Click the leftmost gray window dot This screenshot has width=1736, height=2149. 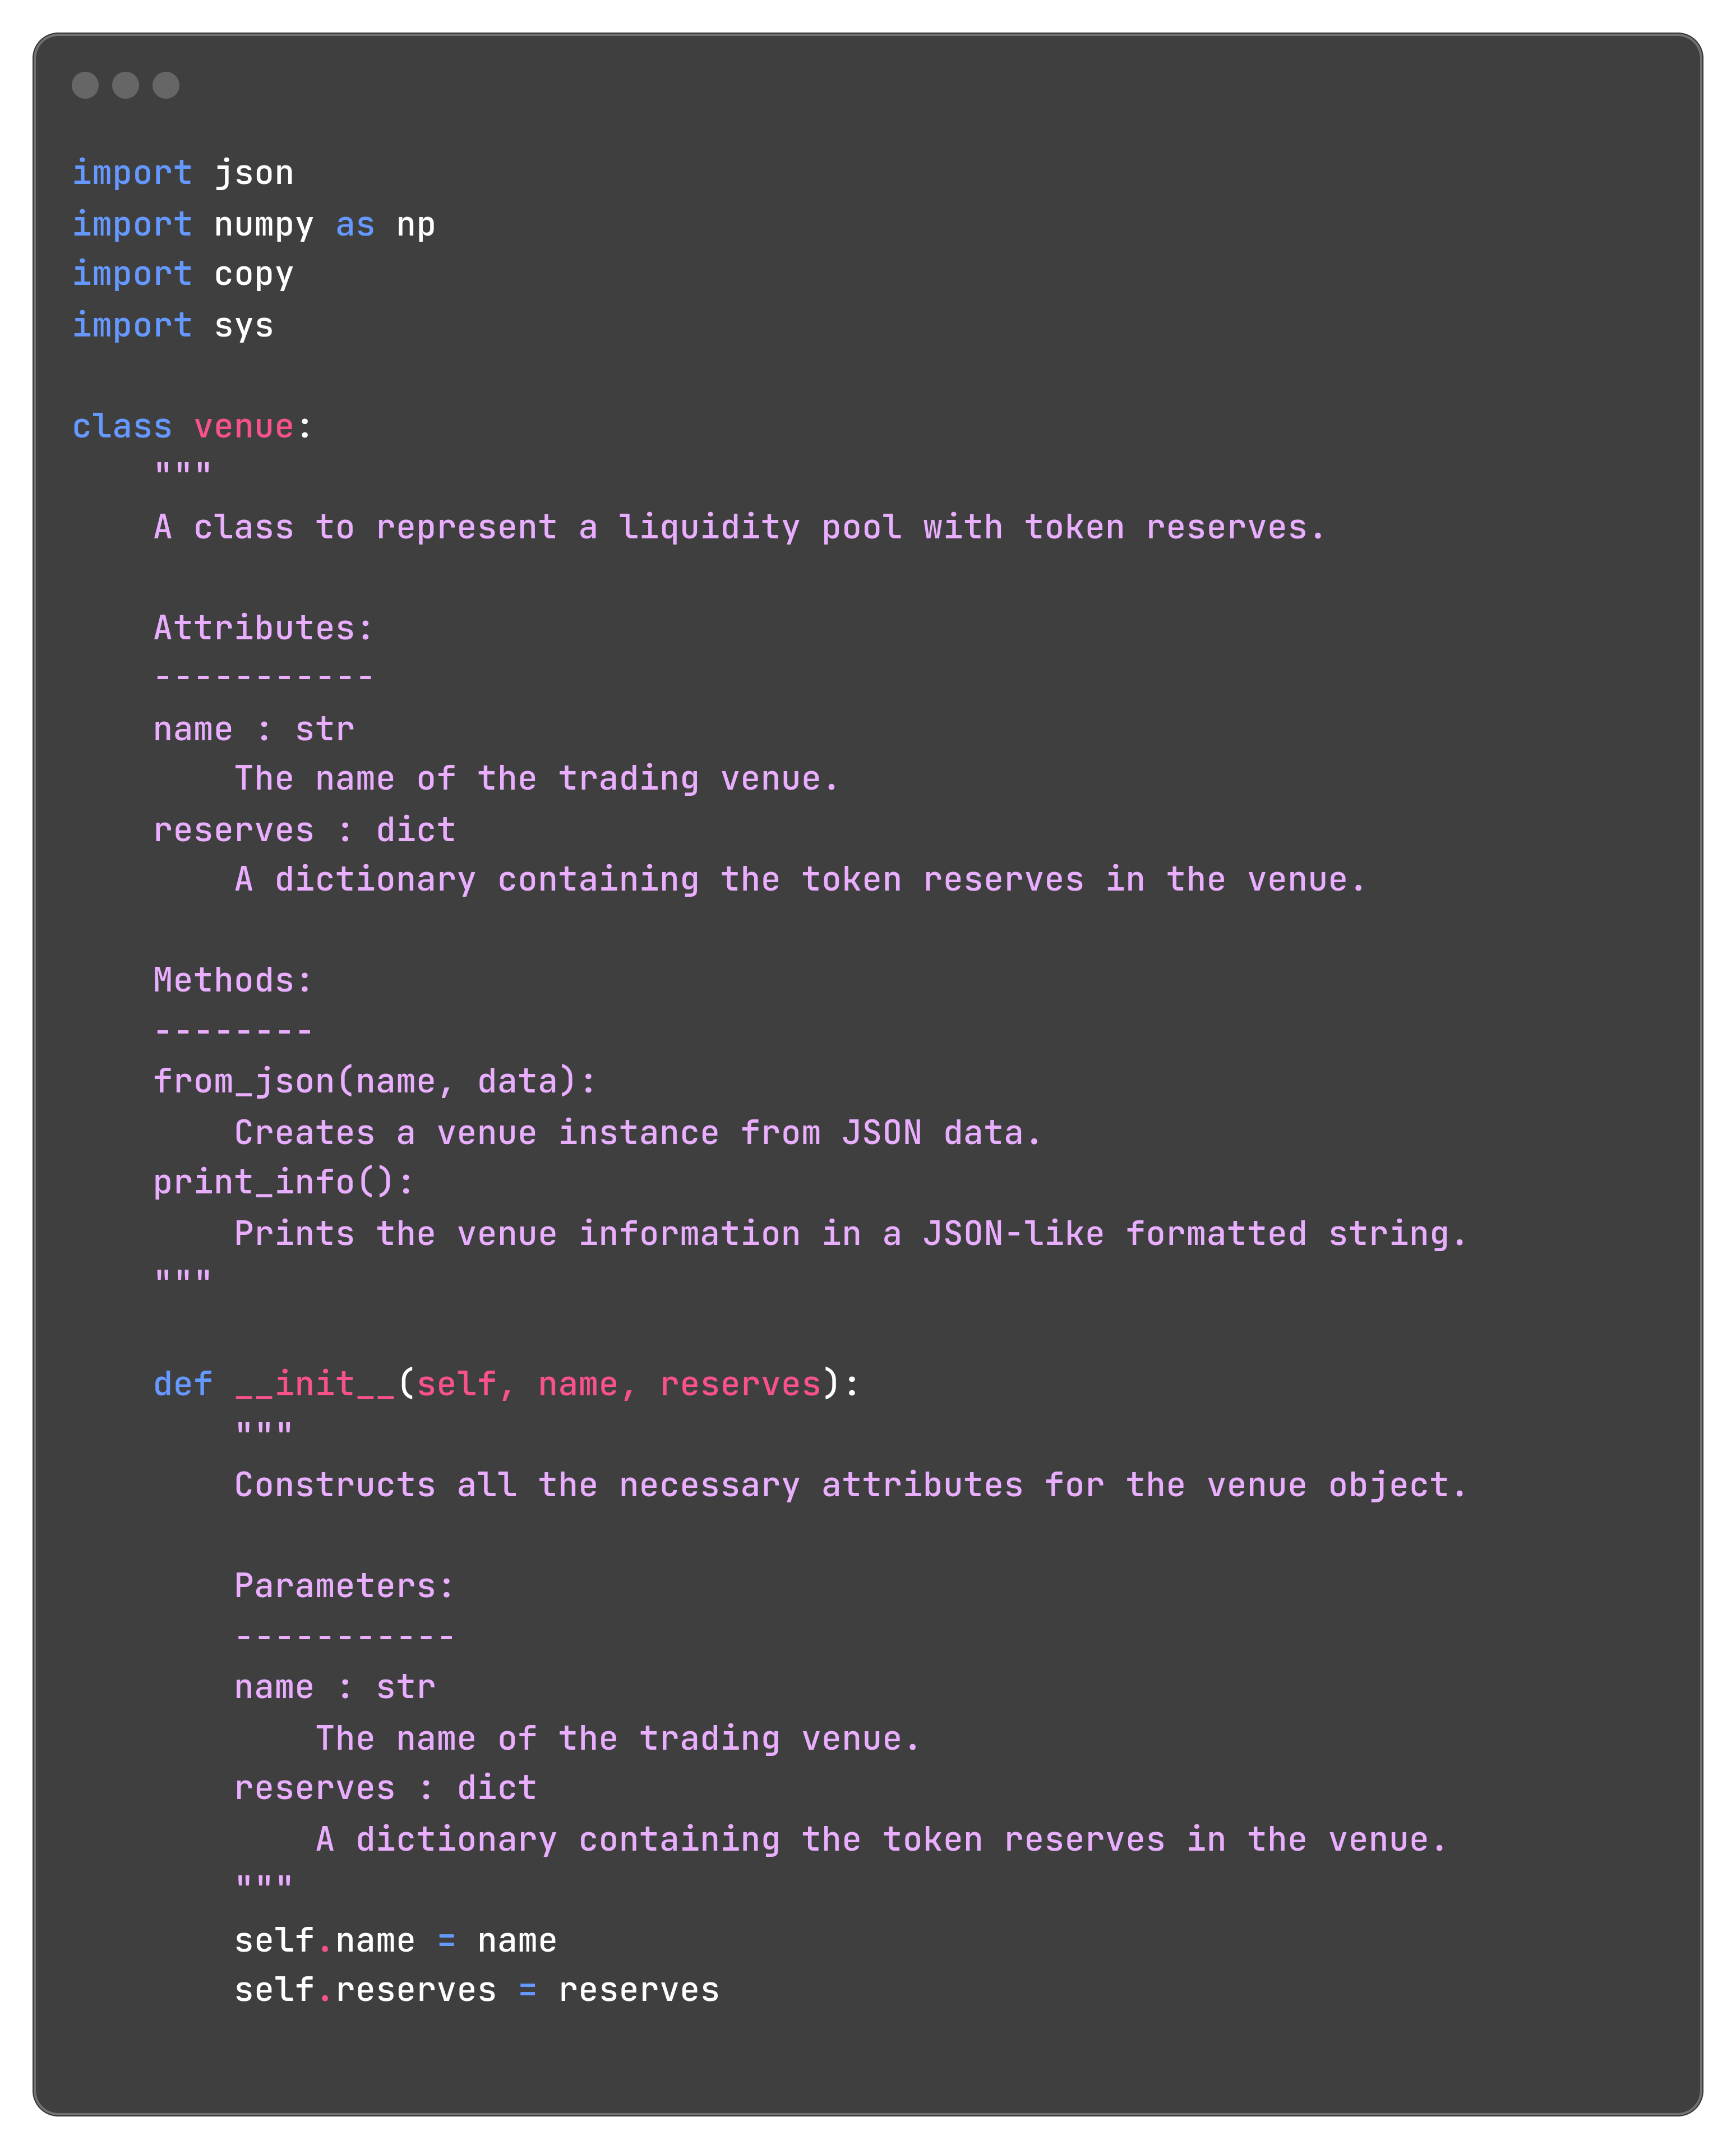click(x=85, y=85)
